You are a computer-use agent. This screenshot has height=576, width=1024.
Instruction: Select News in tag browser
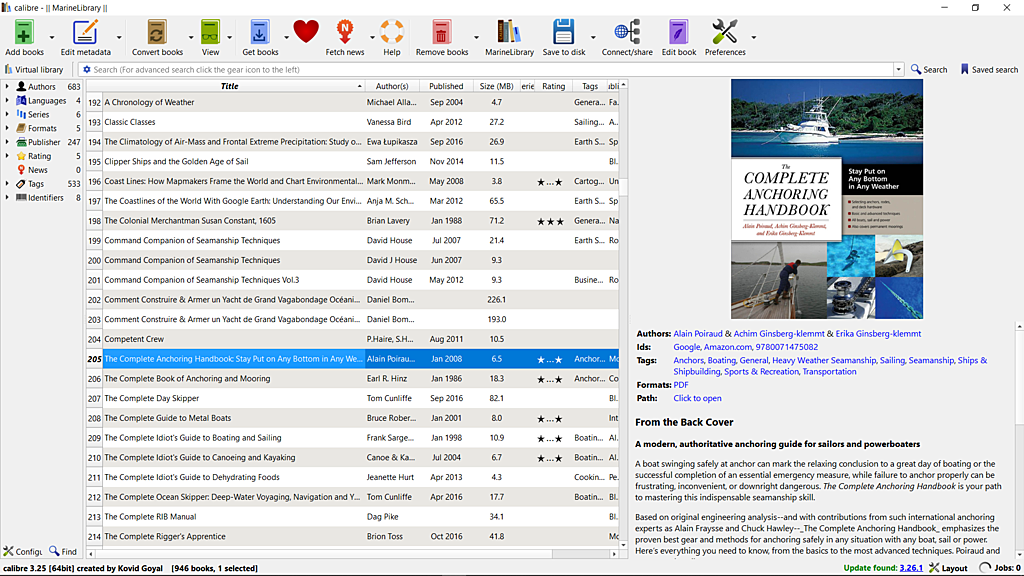[38, 170]
